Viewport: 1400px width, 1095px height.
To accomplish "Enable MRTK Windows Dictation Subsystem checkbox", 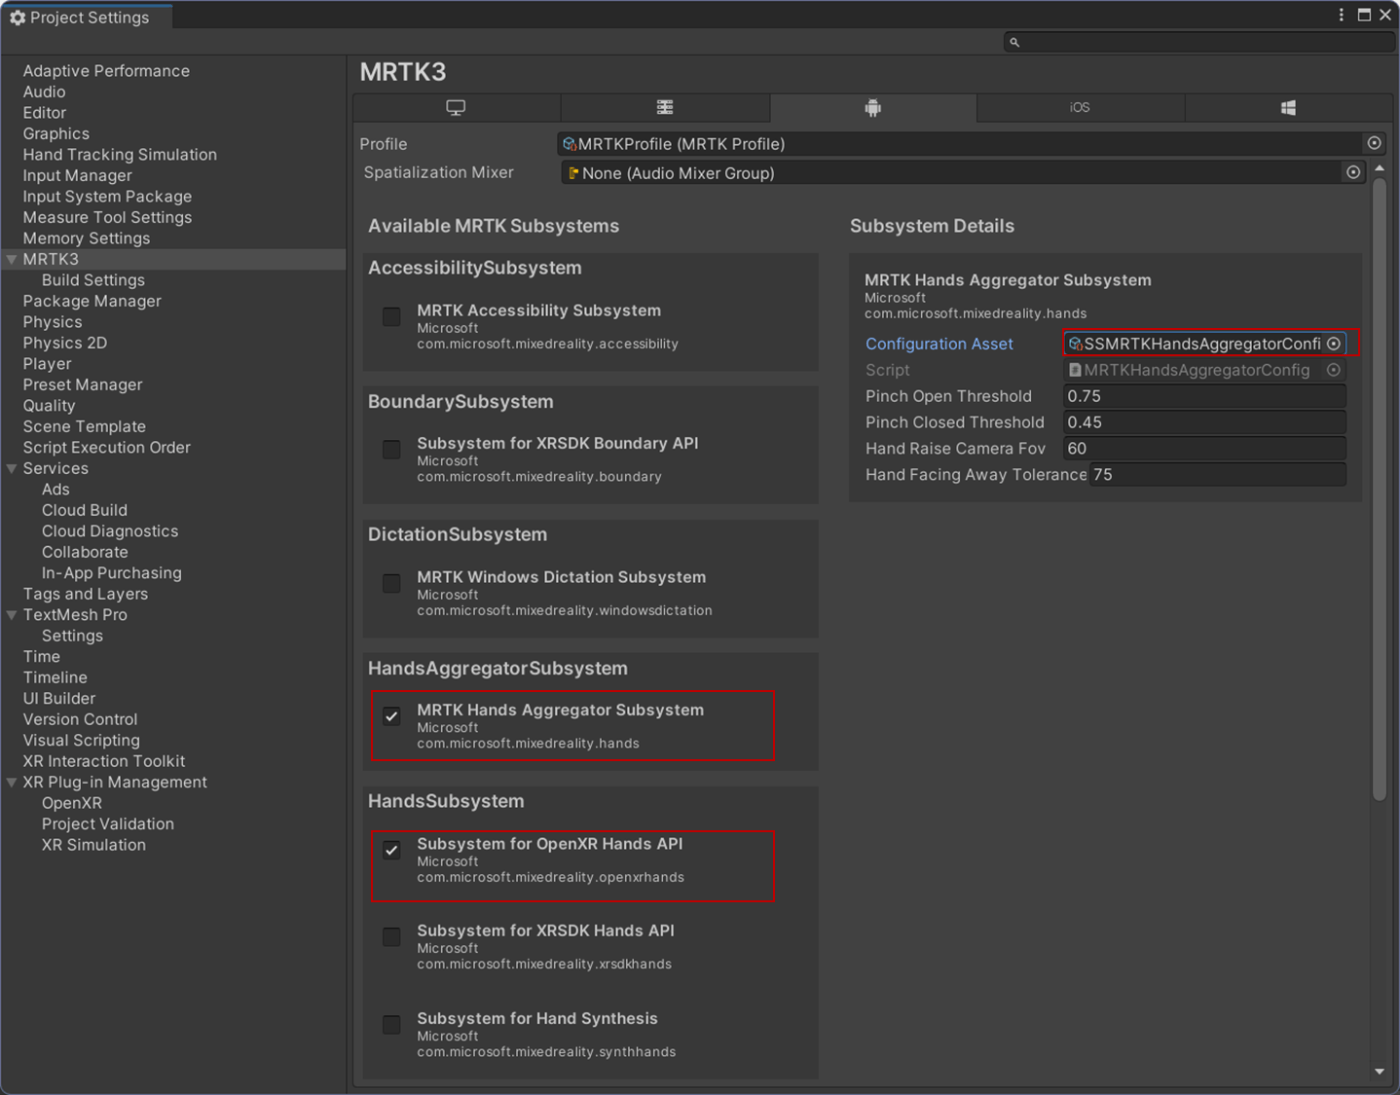I will 392,583.
